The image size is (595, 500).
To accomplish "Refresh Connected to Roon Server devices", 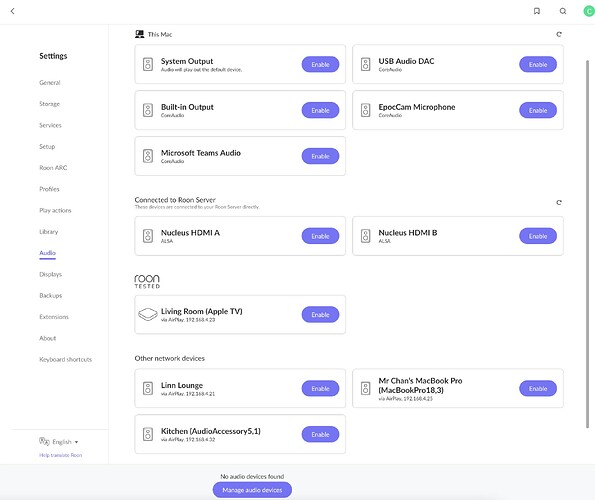I will pos(559,202).
